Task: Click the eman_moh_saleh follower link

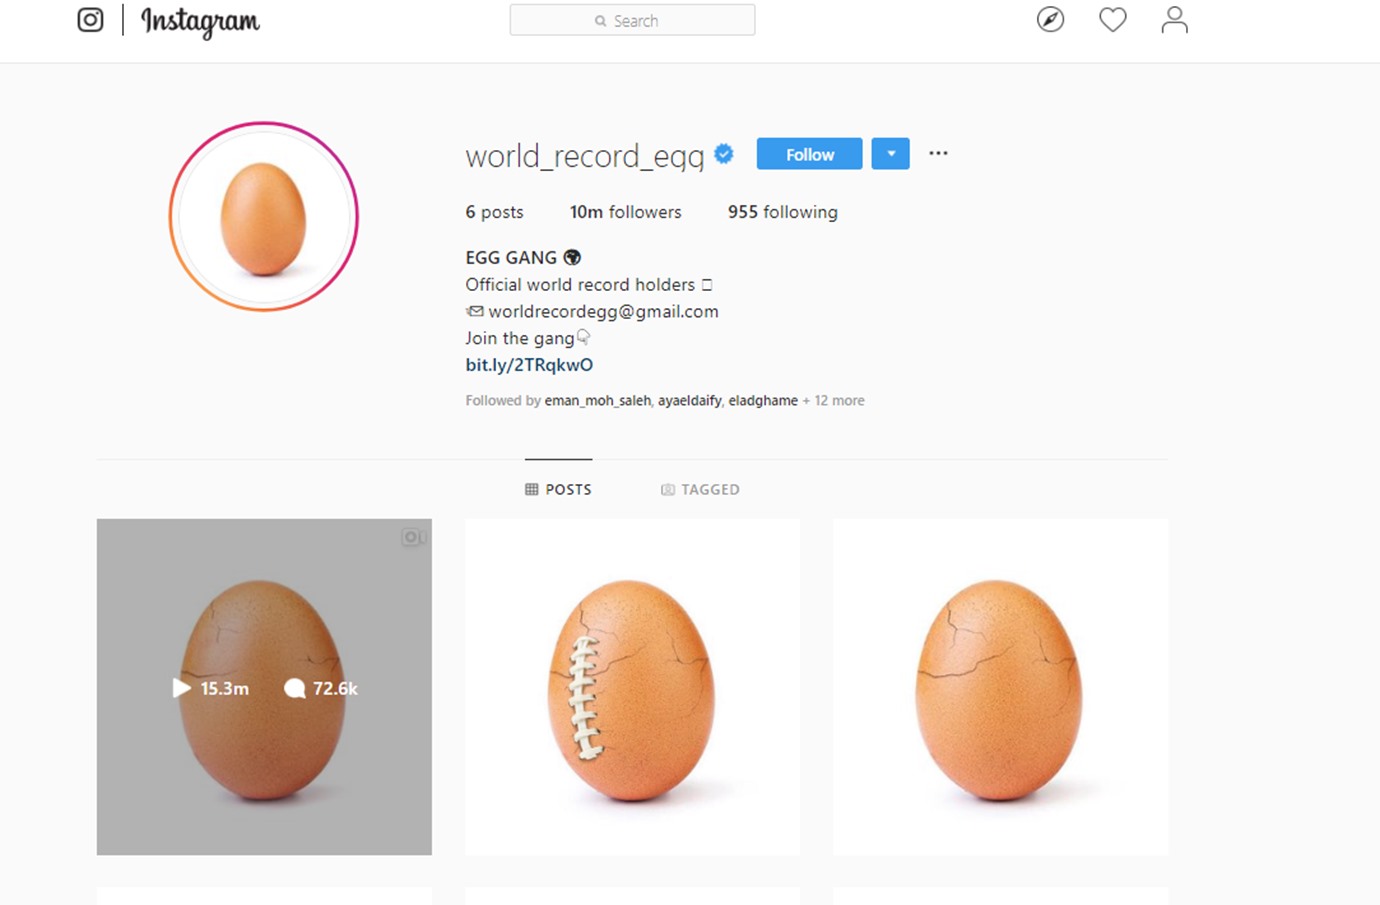Action: pyautogui.click(x=597, y=401)
